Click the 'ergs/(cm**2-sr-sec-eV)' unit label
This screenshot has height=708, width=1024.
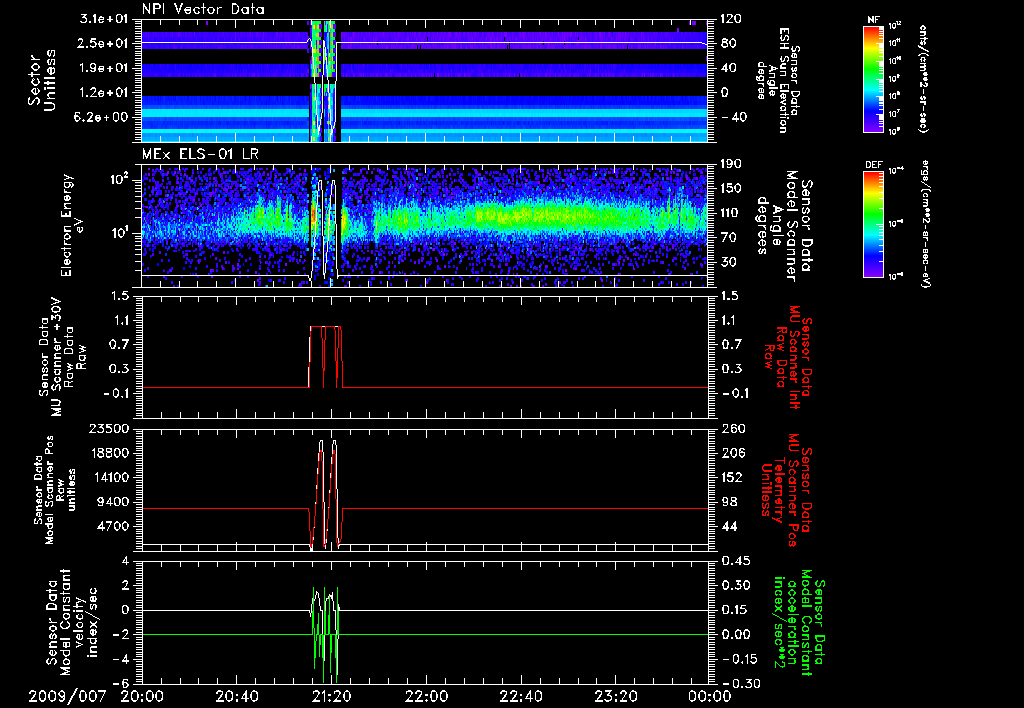pyautogui.click(x=926, y=223)
